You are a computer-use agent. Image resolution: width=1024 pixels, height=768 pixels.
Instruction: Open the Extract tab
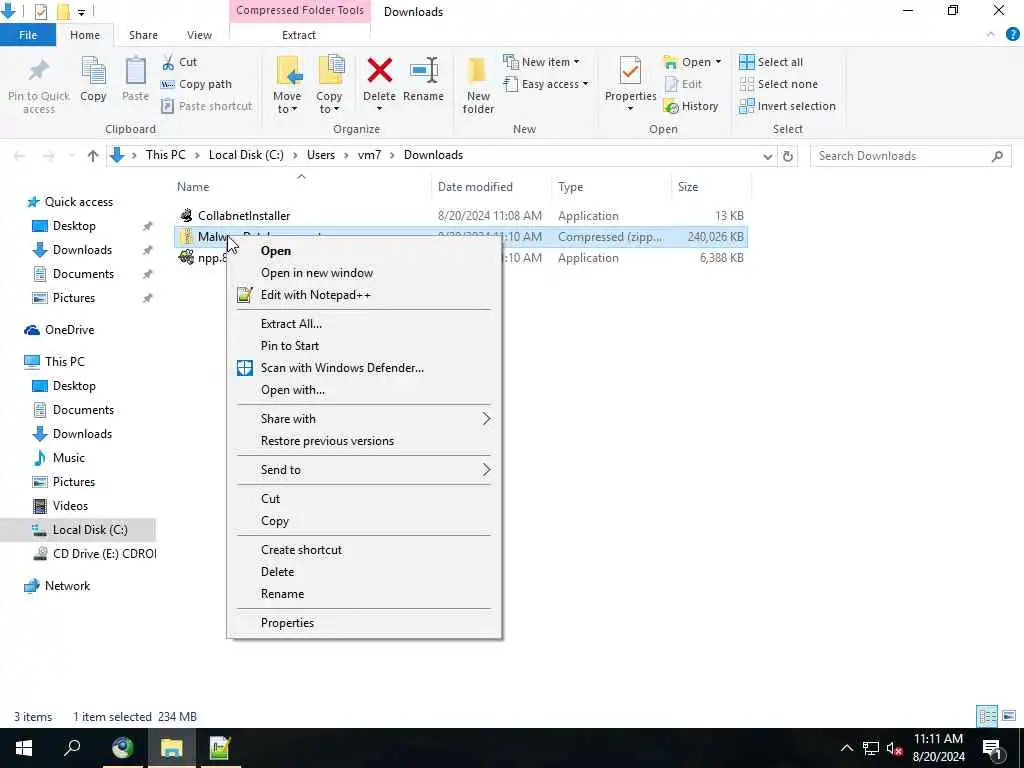(299, 35)
